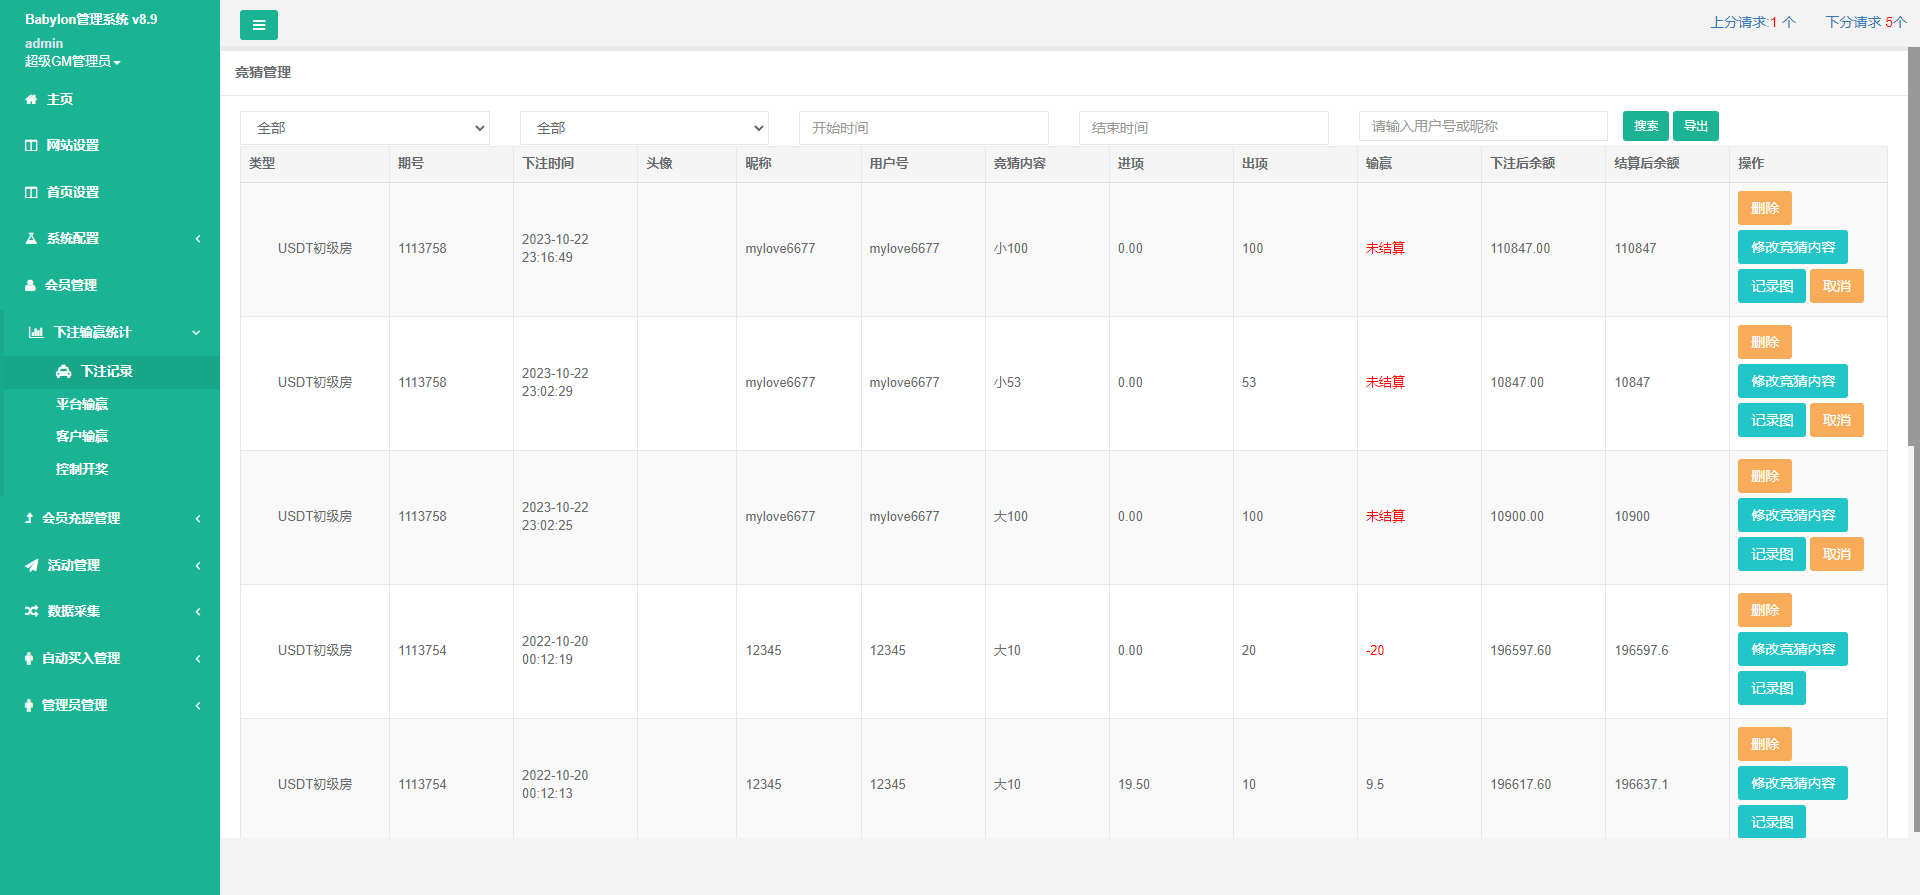Click the paper plane icon for 活动管理
Viewport: 1920px width, 895px height.
coord(32,565)
